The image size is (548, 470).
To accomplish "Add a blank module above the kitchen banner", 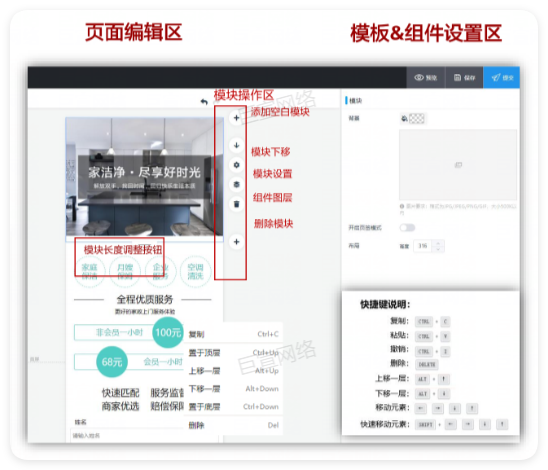I will 236,118.
